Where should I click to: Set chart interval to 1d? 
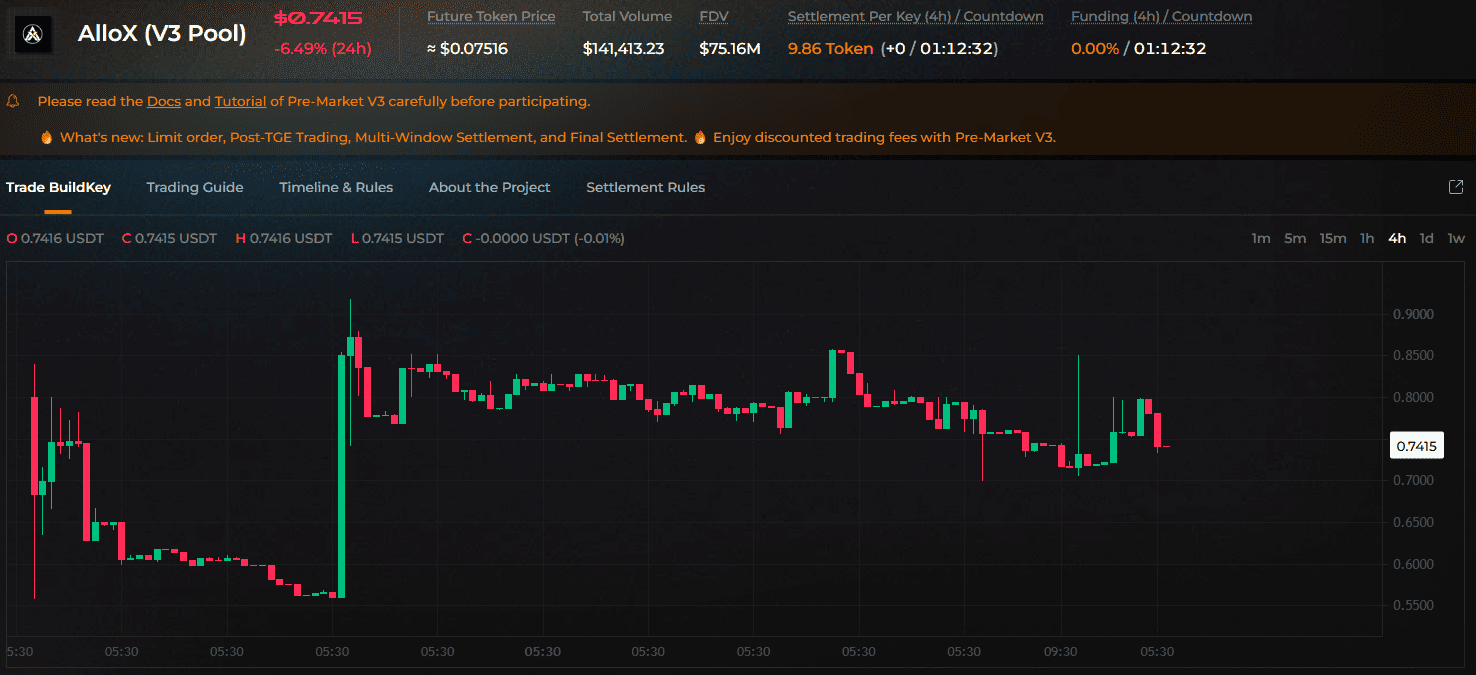[1427, 238]
